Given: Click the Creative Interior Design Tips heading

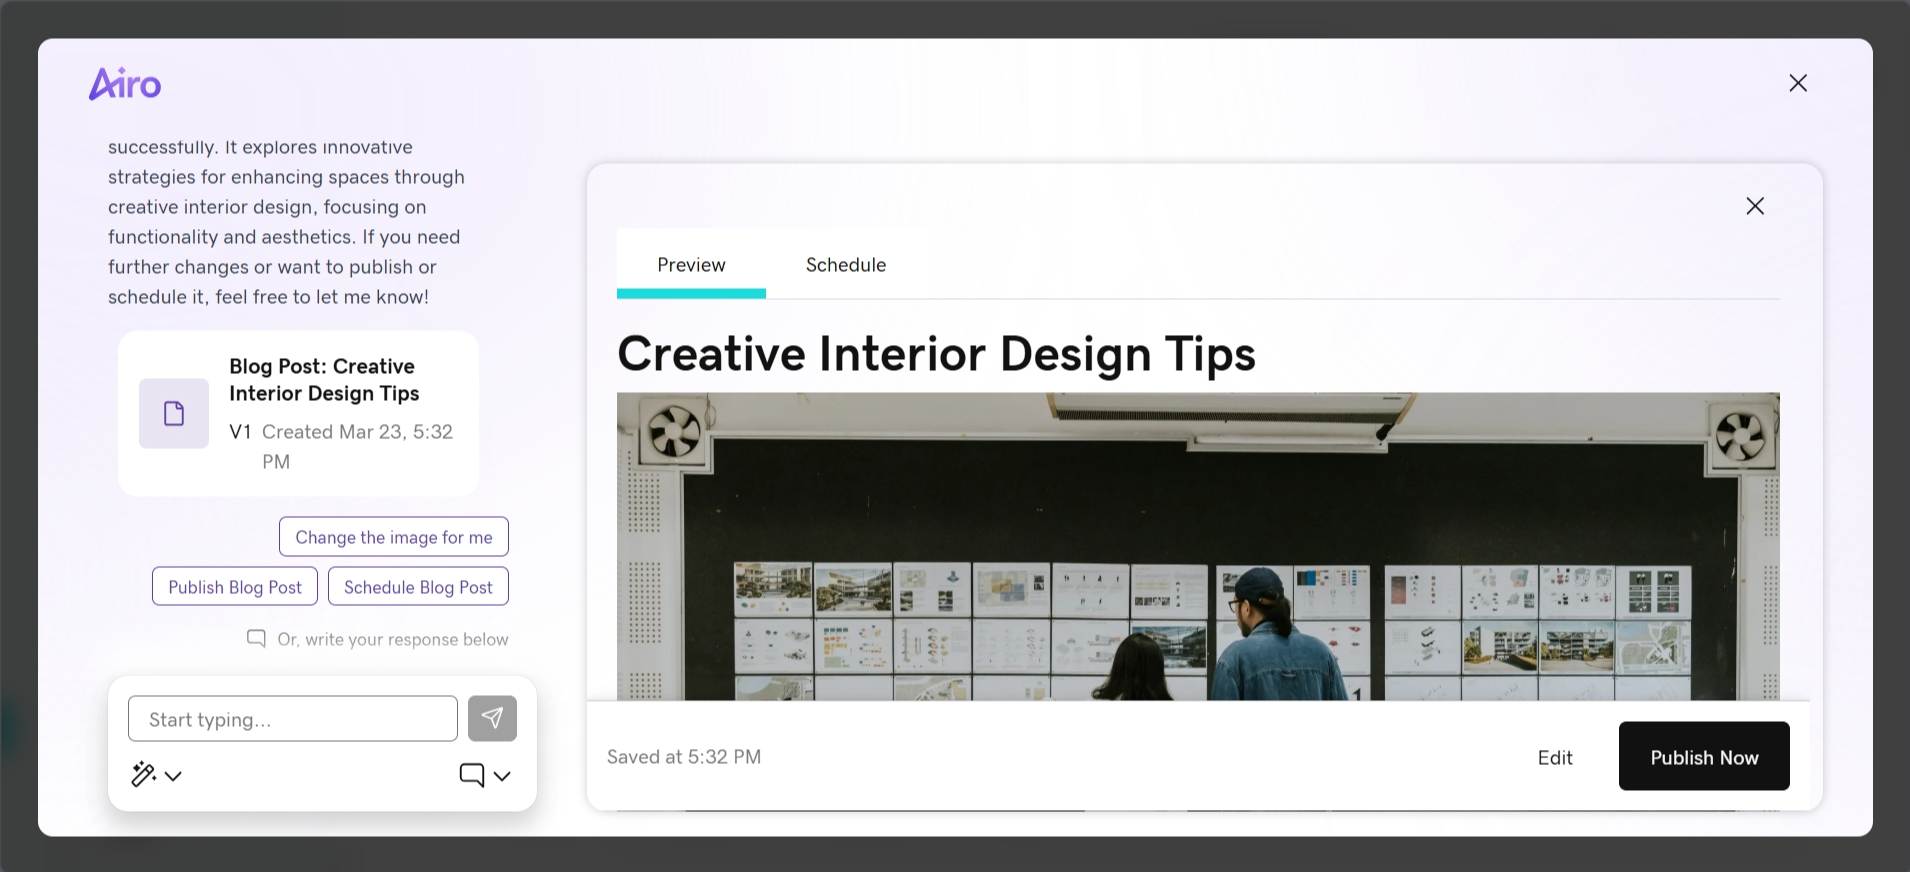Looking at the screenshot, I should coord(936,354).
